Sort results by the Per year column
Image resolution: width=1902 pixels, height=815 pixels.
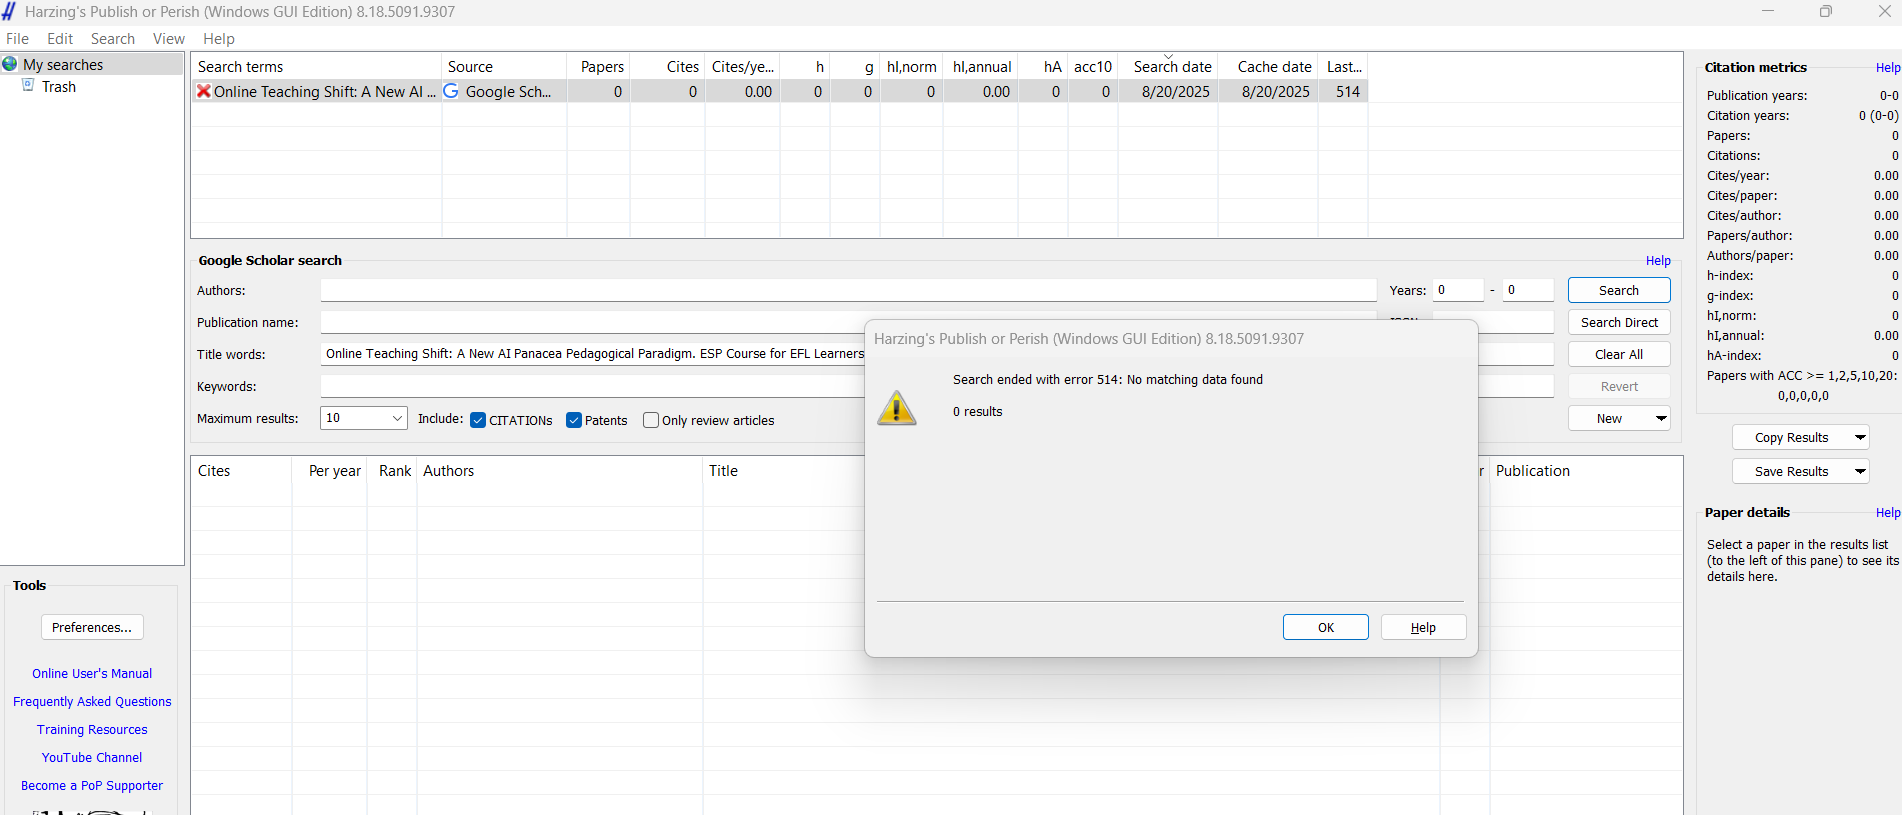330,471
